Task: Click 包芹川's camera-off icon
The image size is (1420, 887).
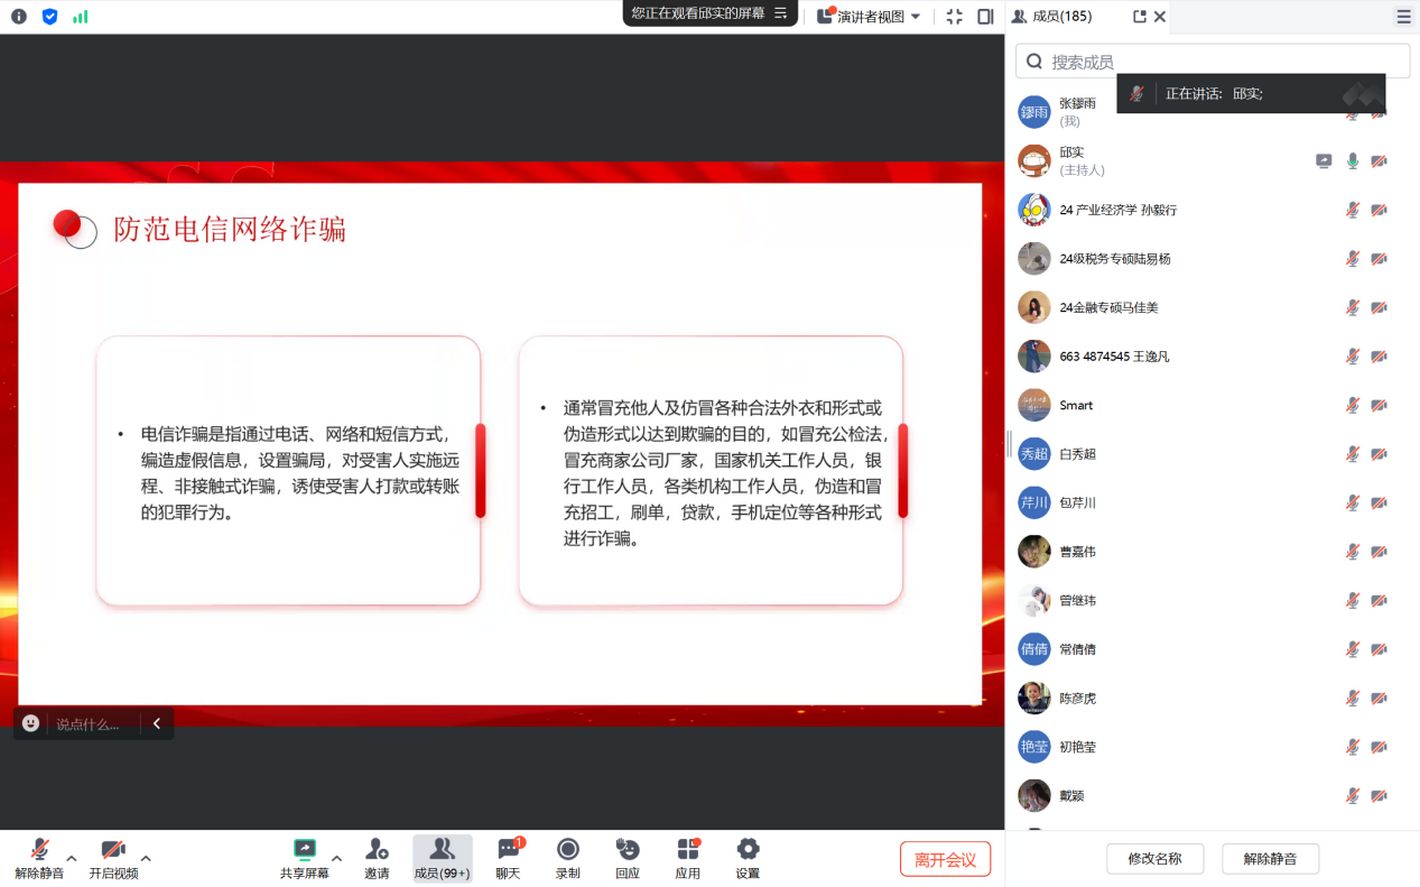Action: (1379, 503)
